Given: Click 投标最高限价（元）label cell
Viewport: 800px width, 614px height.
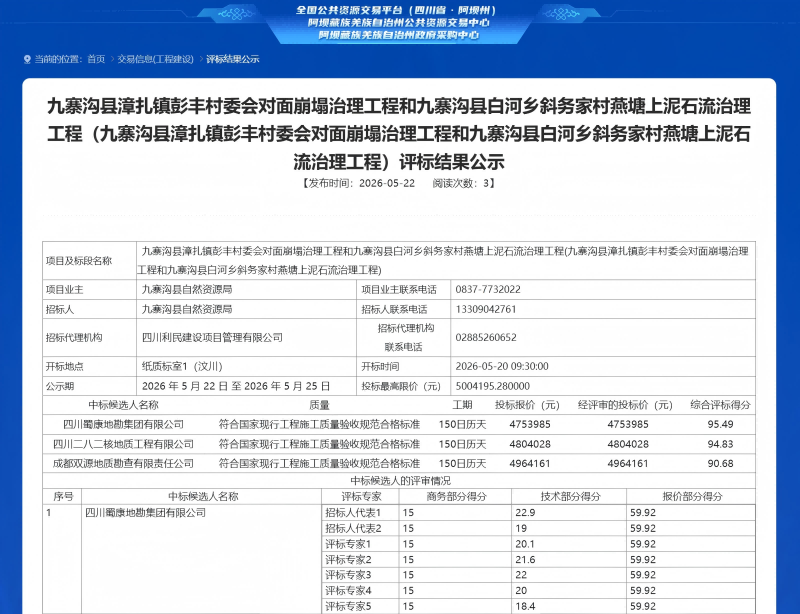Looking at the screenshot, I should [x=404, y=386].
